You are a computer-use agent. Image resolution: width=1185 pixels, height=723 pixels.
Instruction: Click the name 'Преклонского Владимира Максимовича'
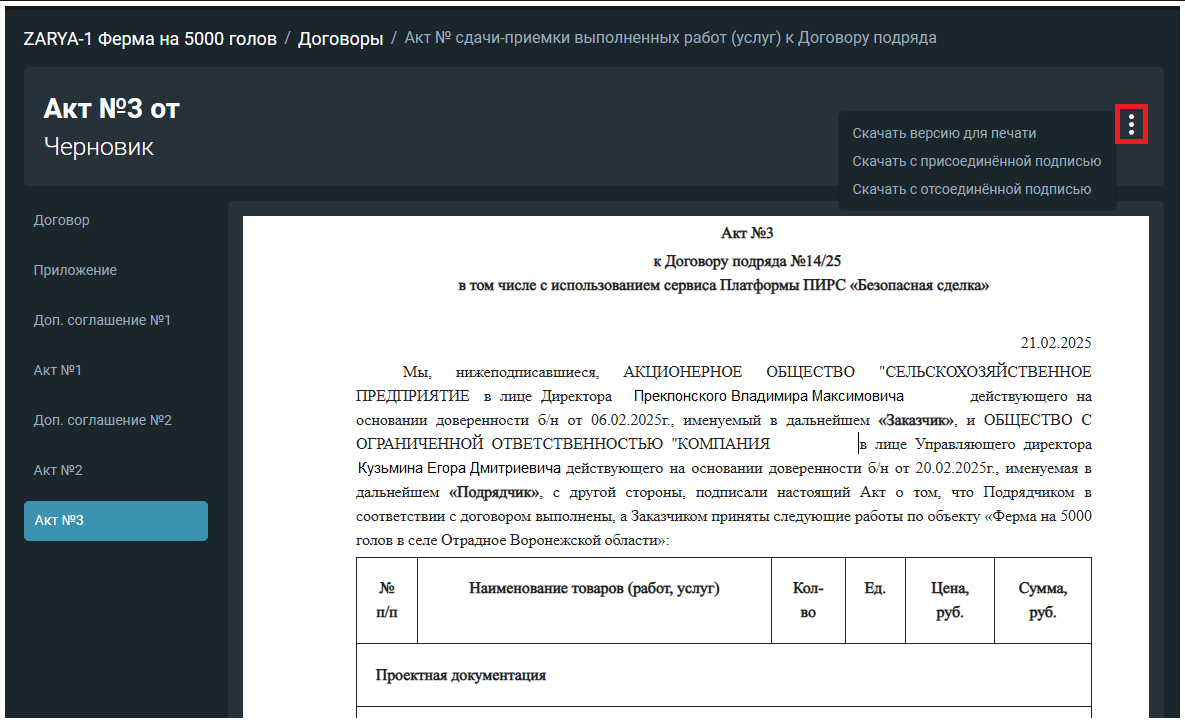coord(769,396)
